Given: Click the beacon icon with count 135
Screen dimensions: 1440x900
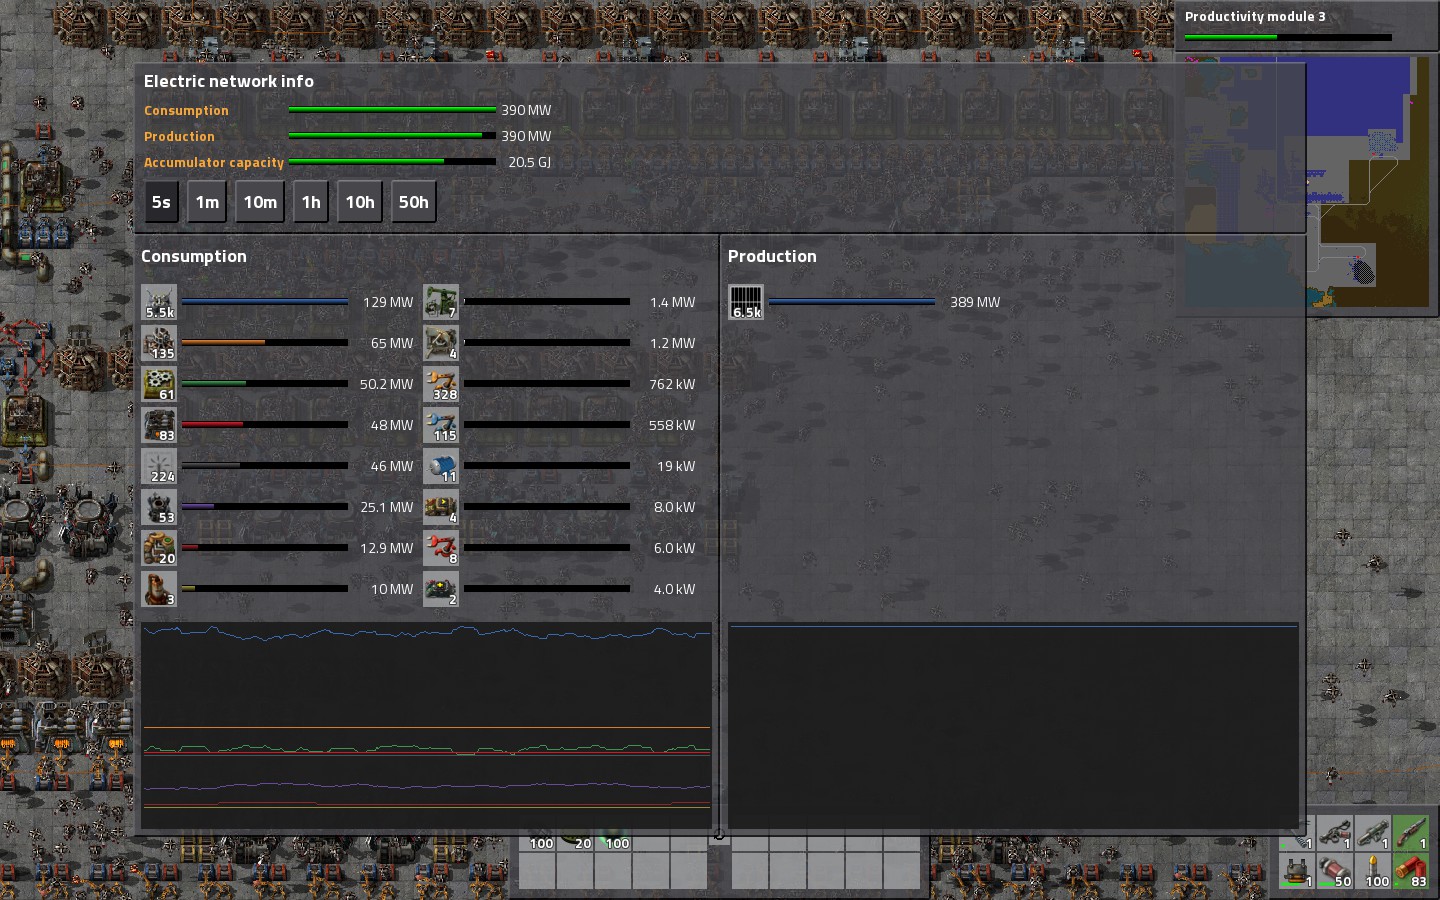Looking at the screenshot, I should pyautogui.click(x=159, y=343).
